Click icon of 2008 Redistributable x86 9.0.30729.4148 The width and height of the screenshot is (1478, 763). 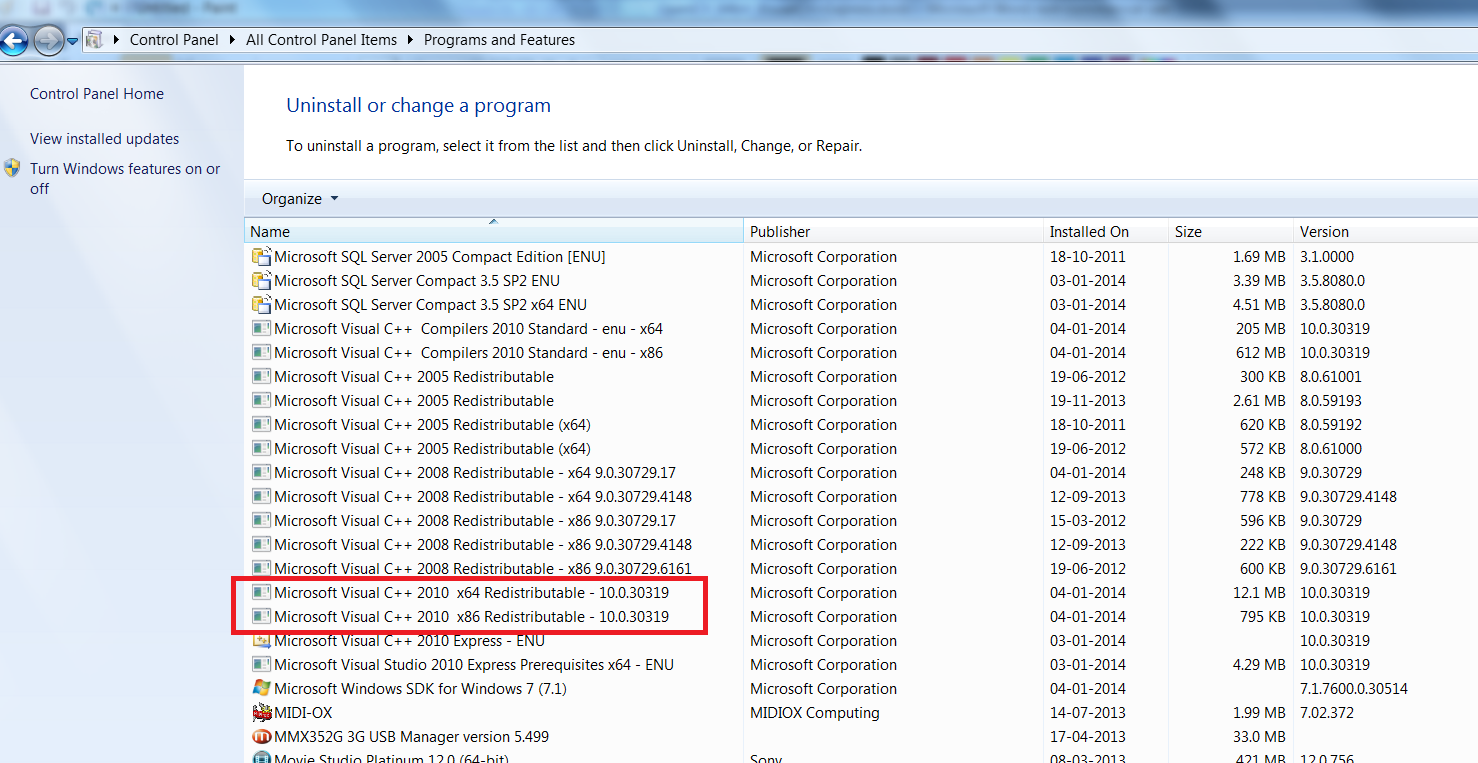click(x=261, y=545)
